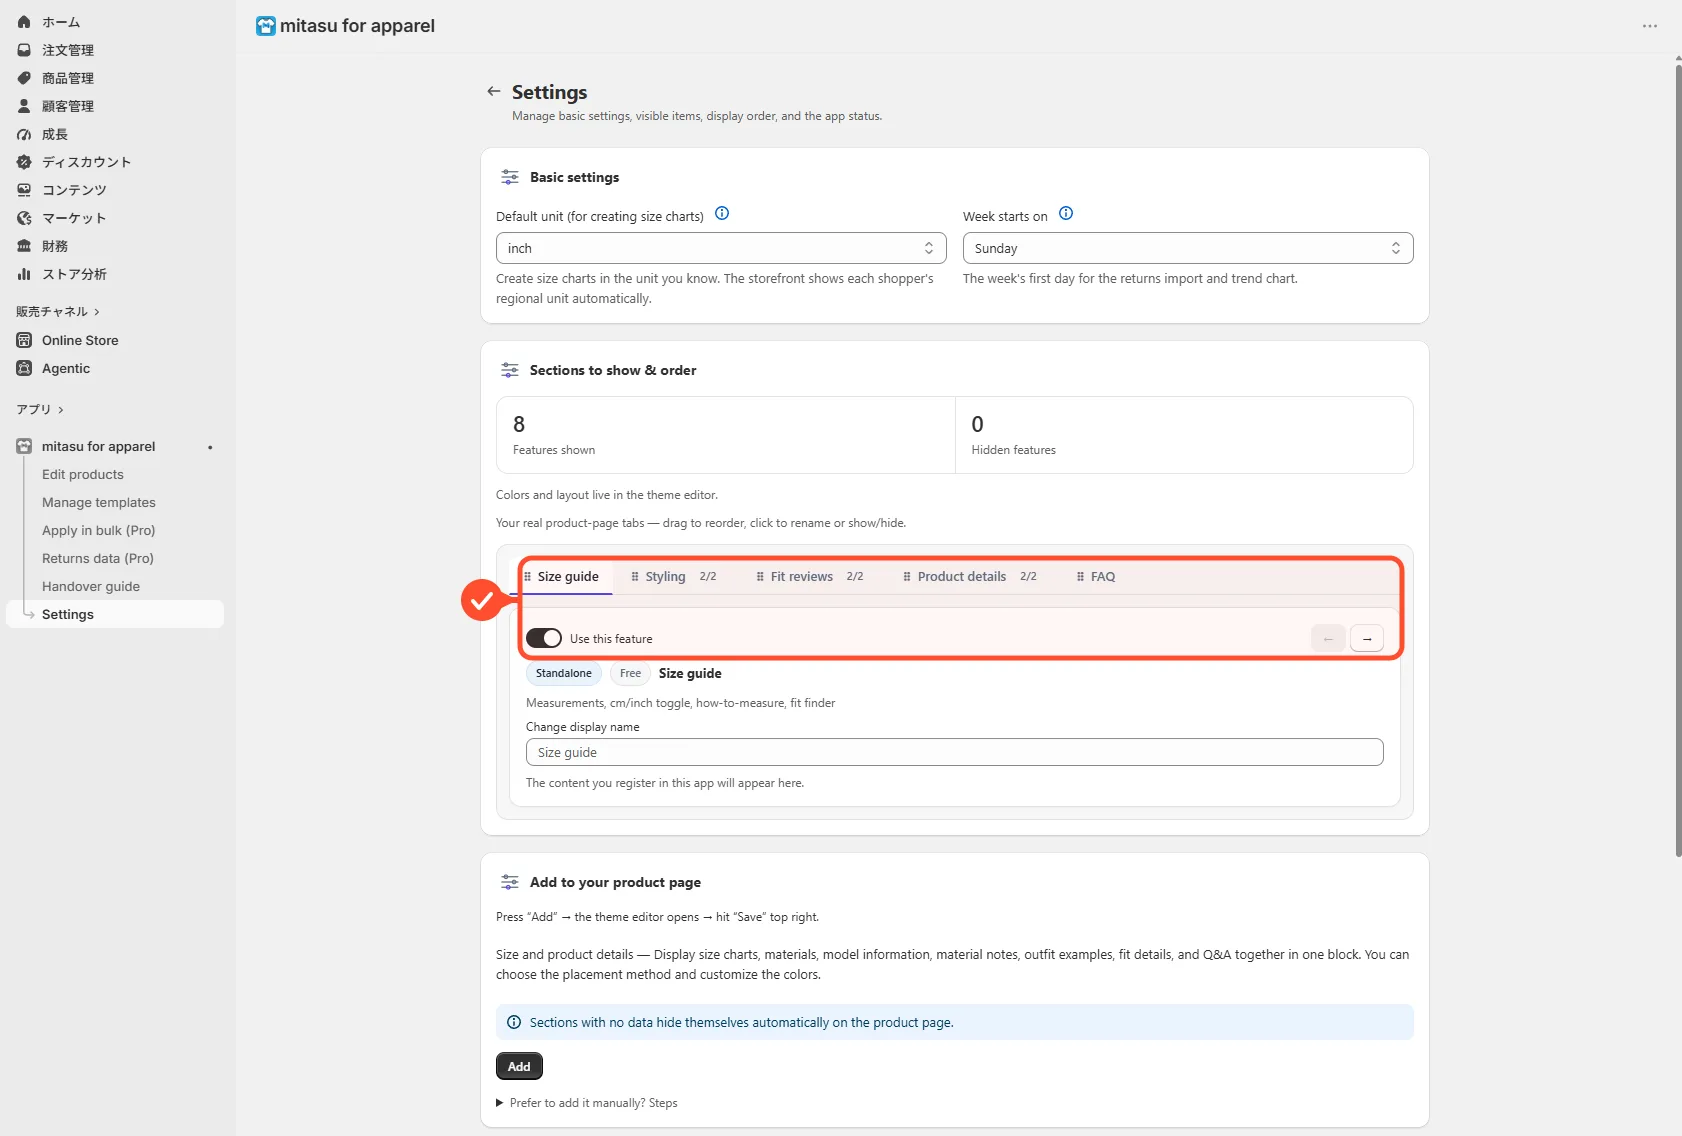Click the customers person icon 顧客管理

(x=24, y=106)
